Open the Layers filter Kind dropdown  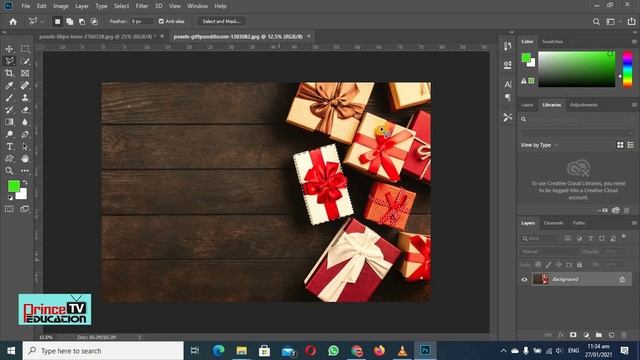[x=540, y=238]
